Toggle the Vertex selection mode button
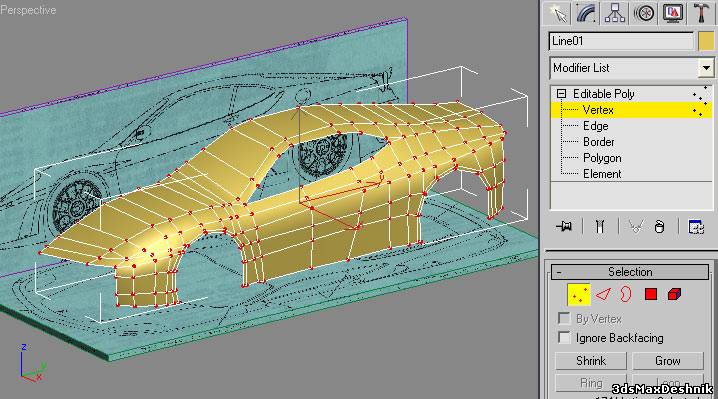Screen dimensions: 718x399 [x=579, y=295]
